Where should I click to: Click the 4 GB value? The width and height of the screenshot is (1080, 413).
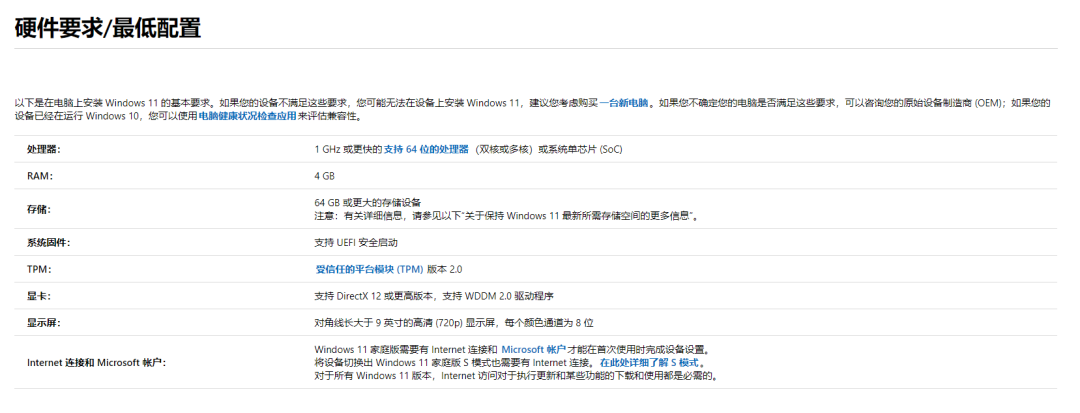click(x=324, y=176)
